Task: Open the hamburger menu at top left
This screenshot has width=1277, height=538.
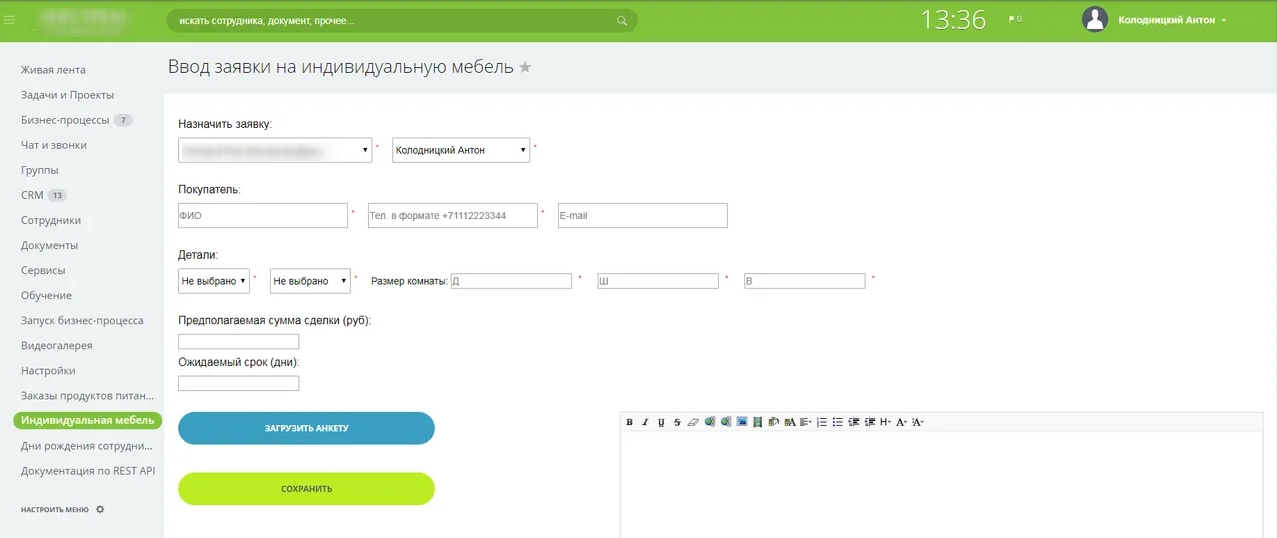Action: coord(10,19)
